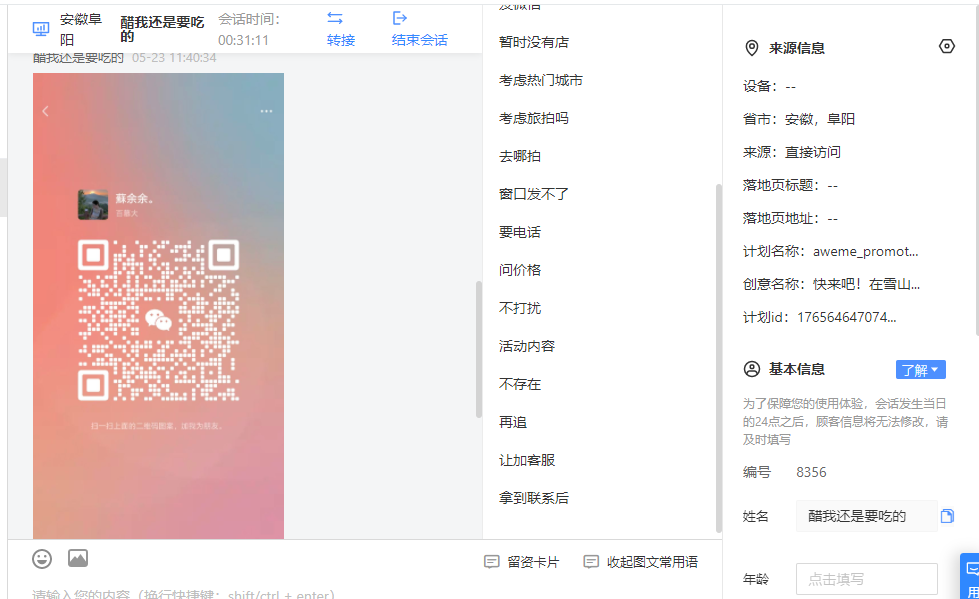Select quick phrase 考虑热门城市

click(541, 80)
